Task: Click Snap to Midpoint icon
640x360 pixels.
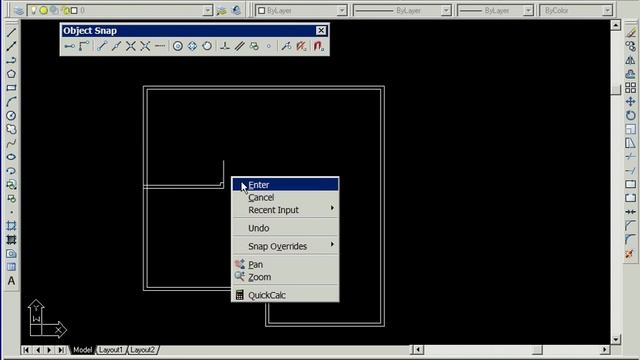Action: 116,46
